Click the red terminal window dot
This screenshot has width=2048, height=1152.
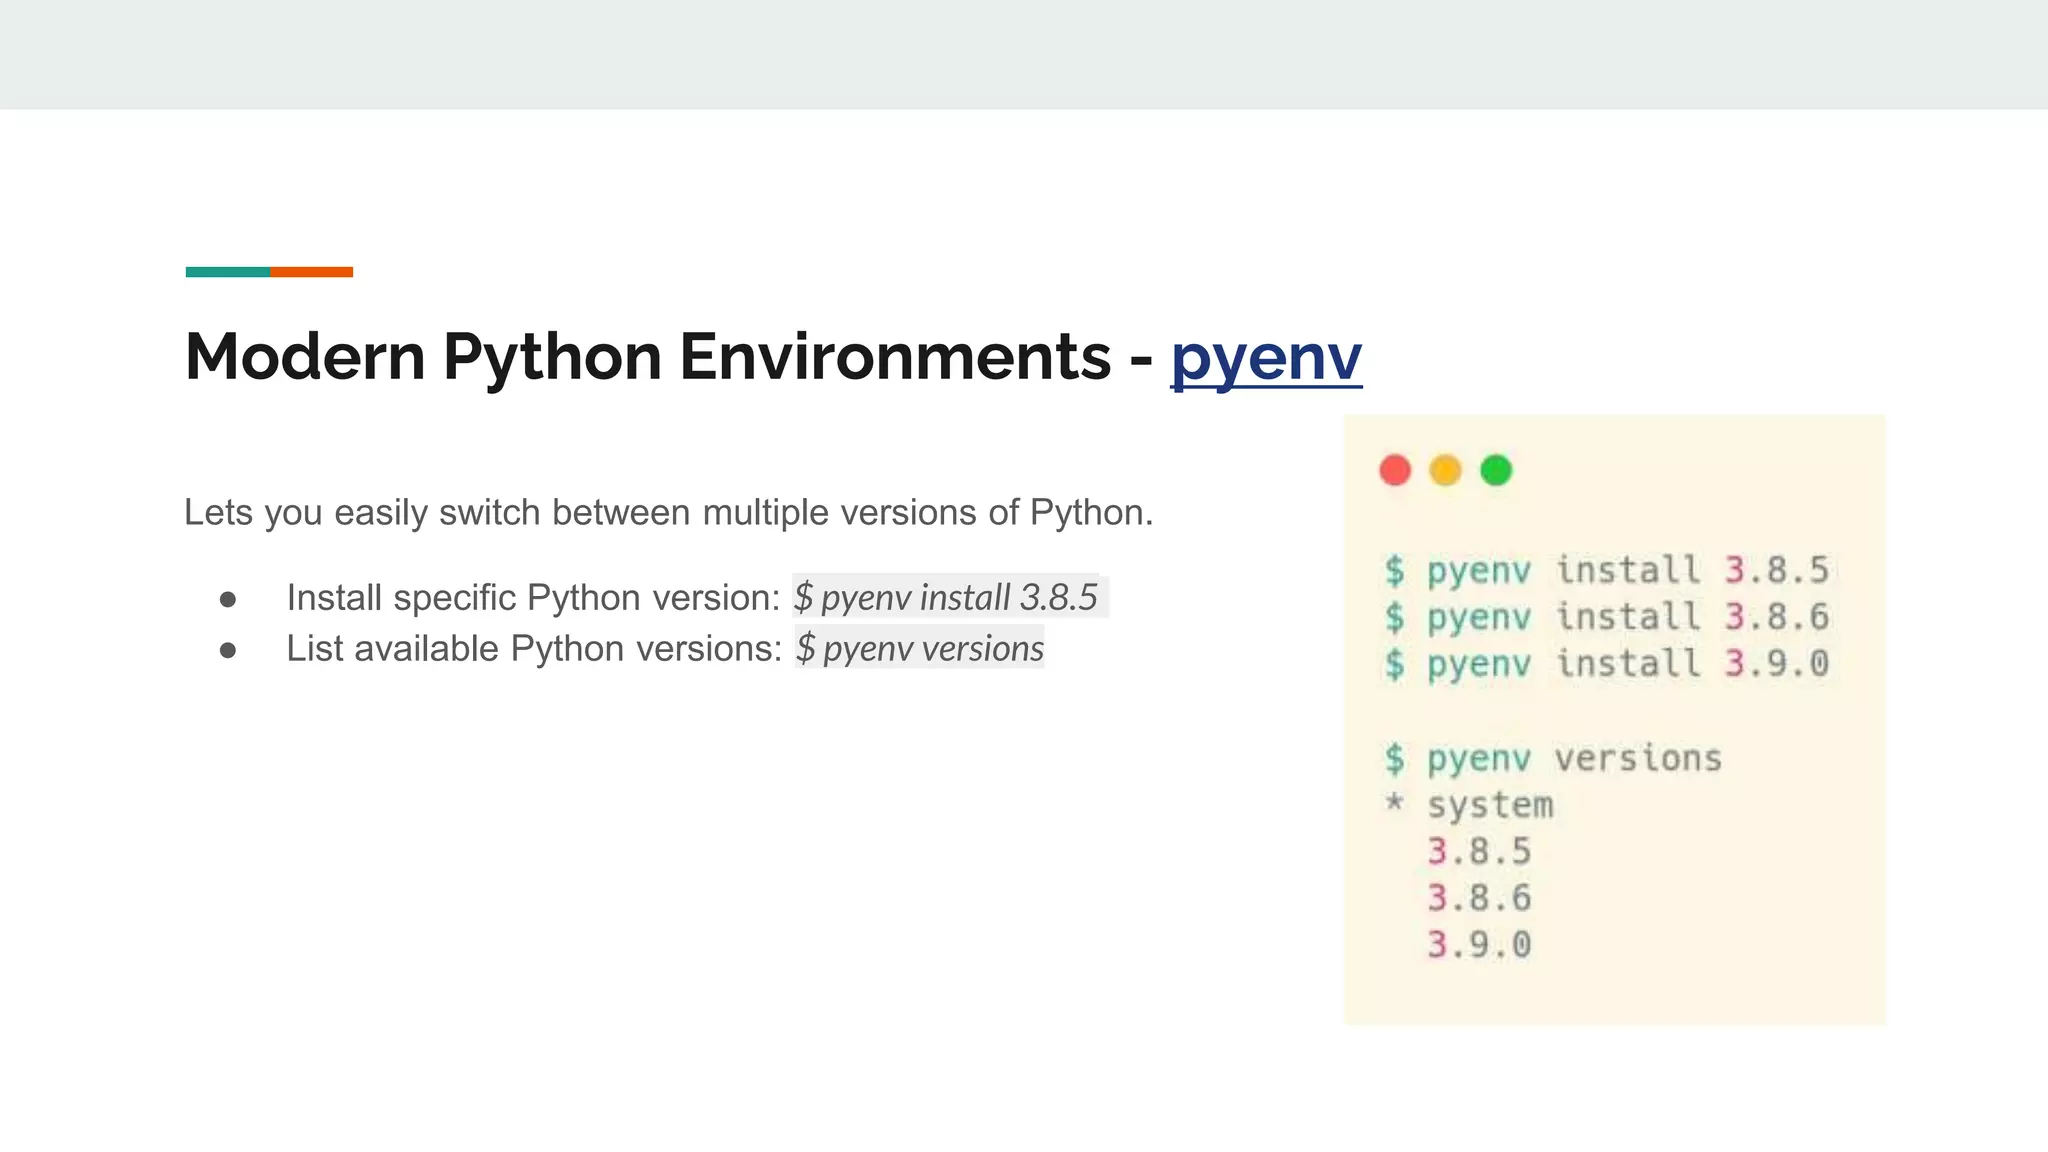point(1395,470)
